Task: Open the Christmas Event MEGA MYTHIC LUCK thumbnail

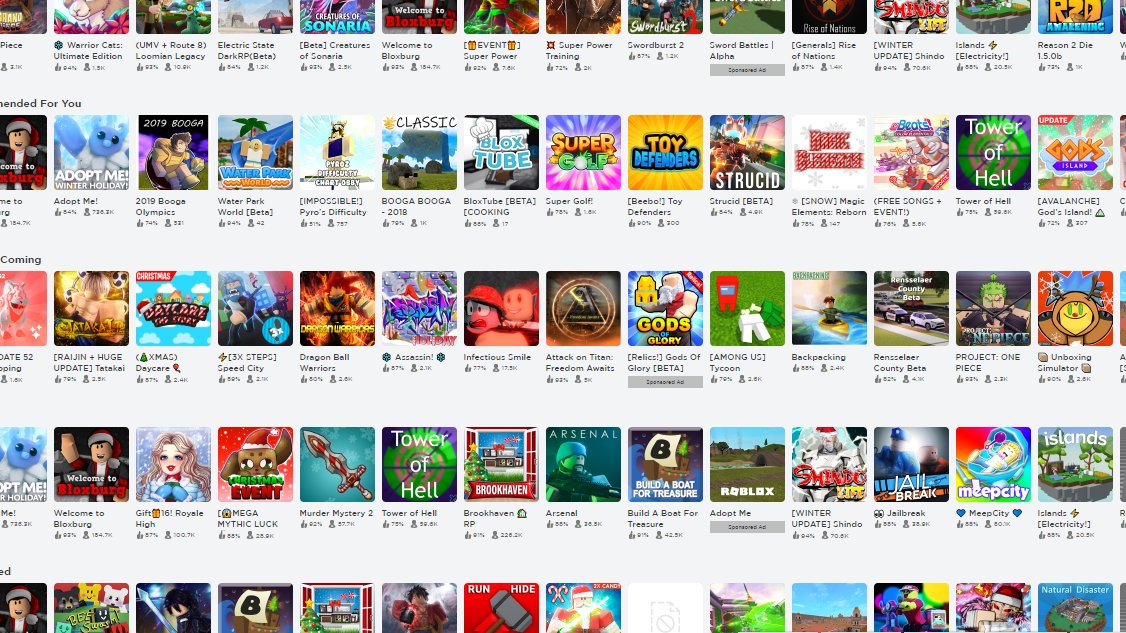Action: click(255, 464)
